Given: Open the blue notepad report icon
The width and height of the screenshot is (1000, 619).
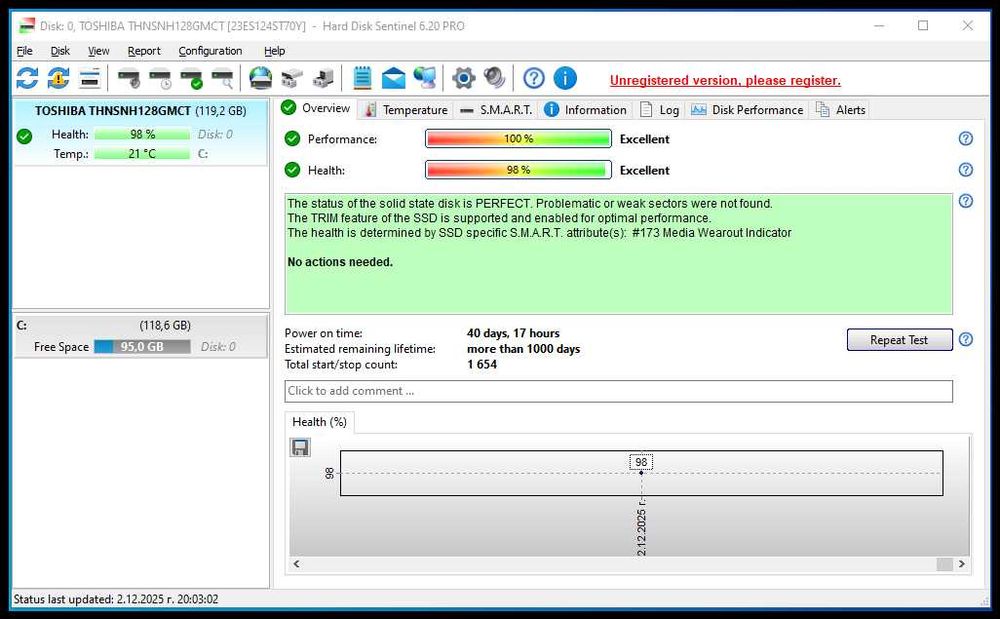Looking at the screenshot, I should coord(362,78).
